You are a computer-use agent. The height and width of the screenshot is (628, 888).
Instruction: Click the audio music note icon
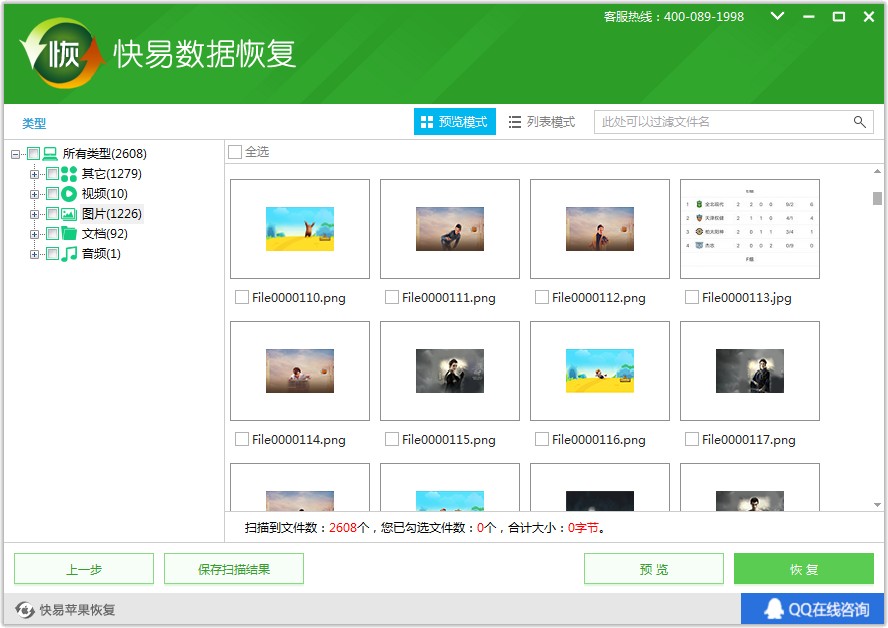pyautogui.click(x=69, y=254)
